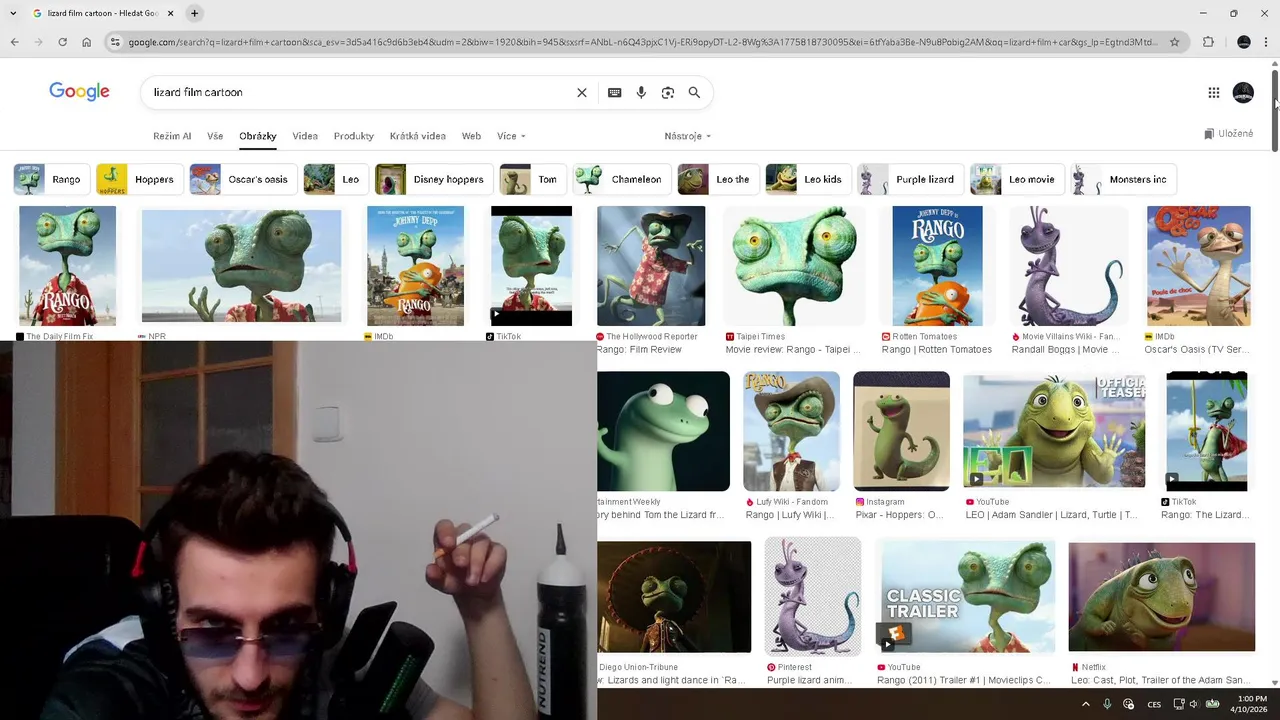
Task: Open the Oscar's Oasis poster thumbnail
Action: (x=1198, y=266)
